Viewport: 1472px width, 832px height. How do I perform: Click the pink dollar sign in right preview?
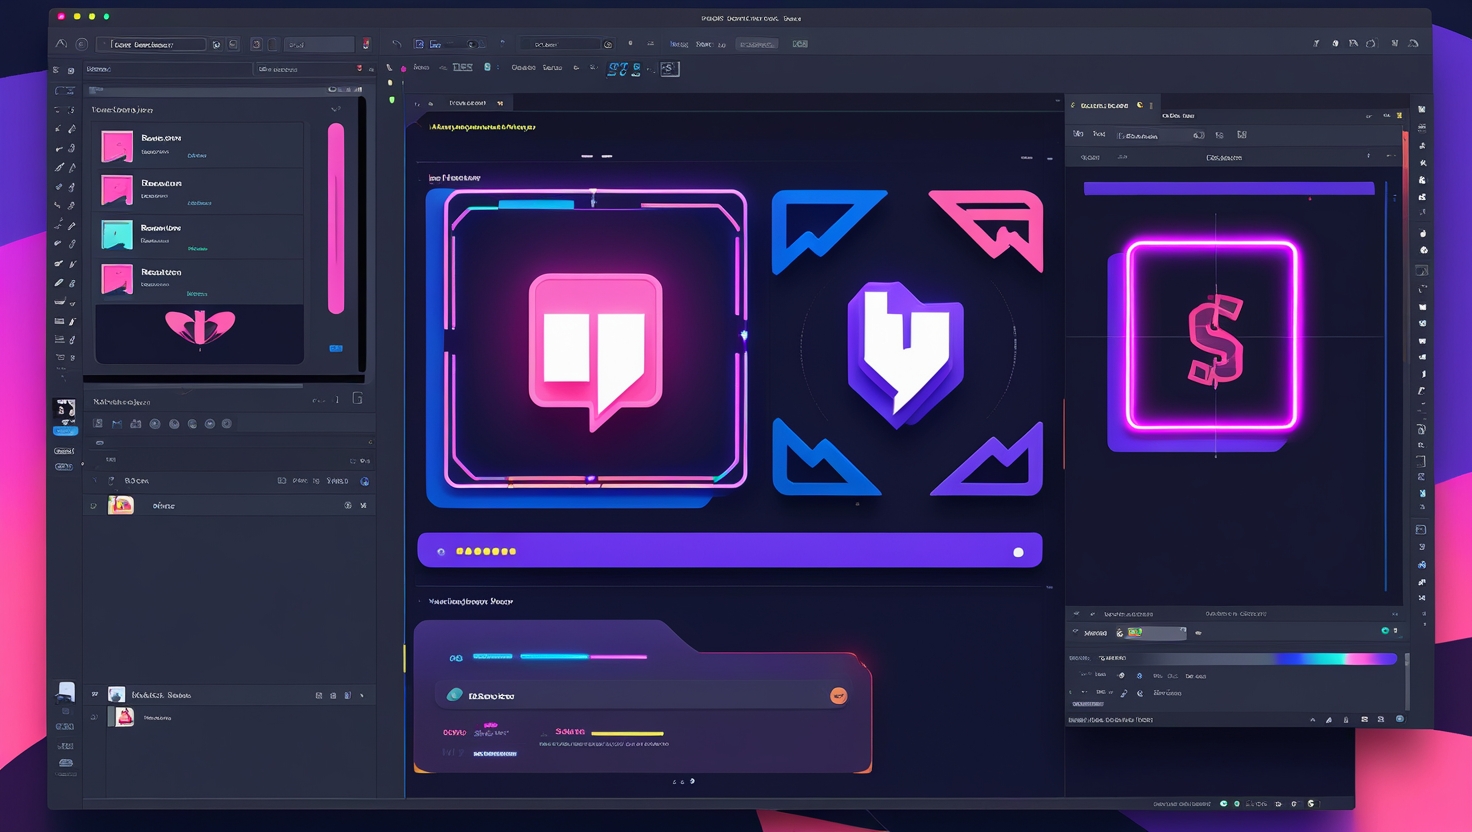[x=1215, y=340]
